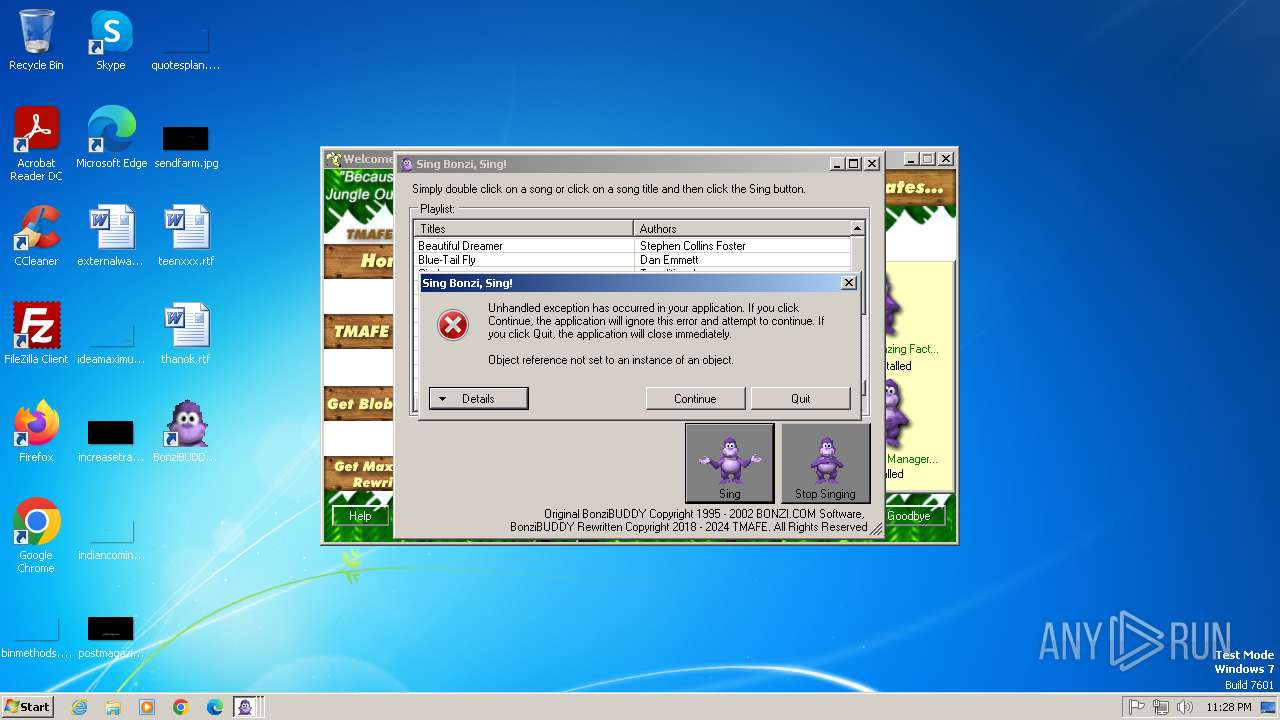This screenshot has height=720, width=1280.
Task: Click the Stephen Collins Foster author cell
Action: 693,246
